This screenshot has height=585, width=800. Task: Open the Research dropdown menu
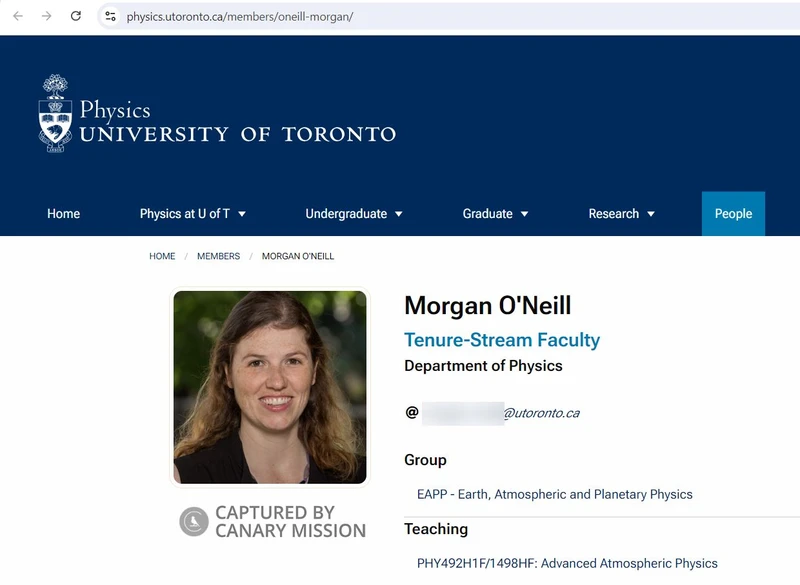click(x=620, y=213)
